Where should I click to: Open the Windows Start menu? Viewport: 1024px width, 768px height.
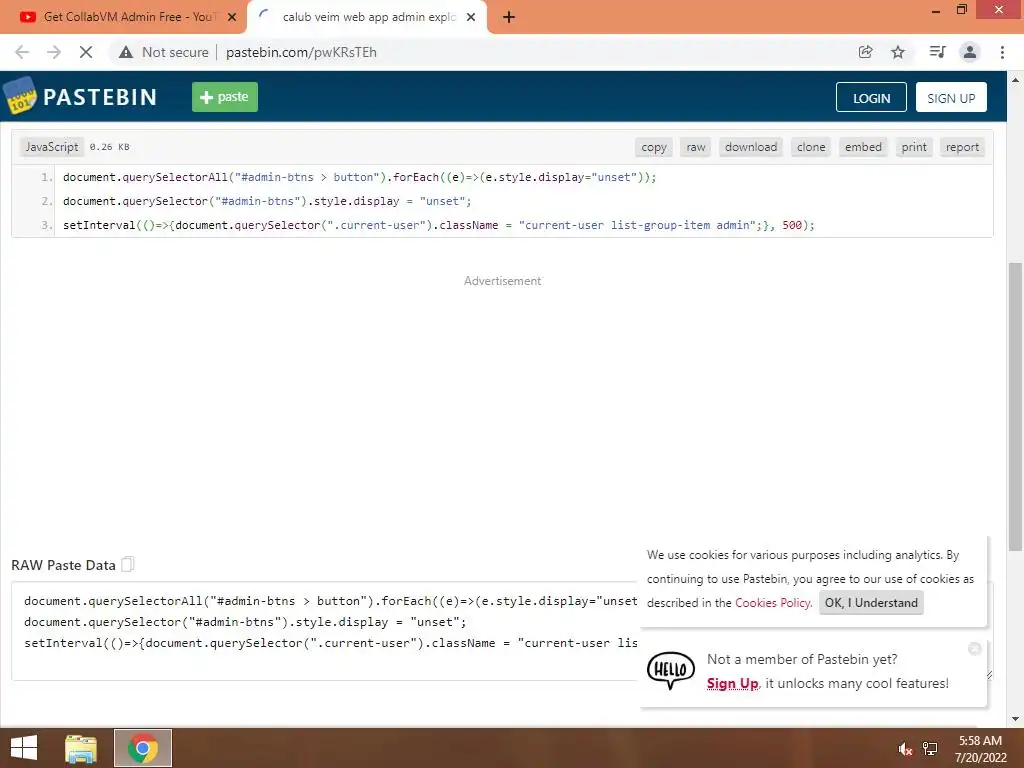click(24, 748)
